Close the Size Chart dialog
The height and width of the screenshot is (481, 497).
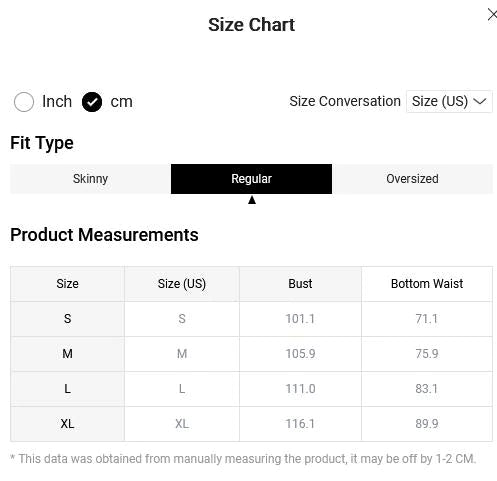(492, 15)
